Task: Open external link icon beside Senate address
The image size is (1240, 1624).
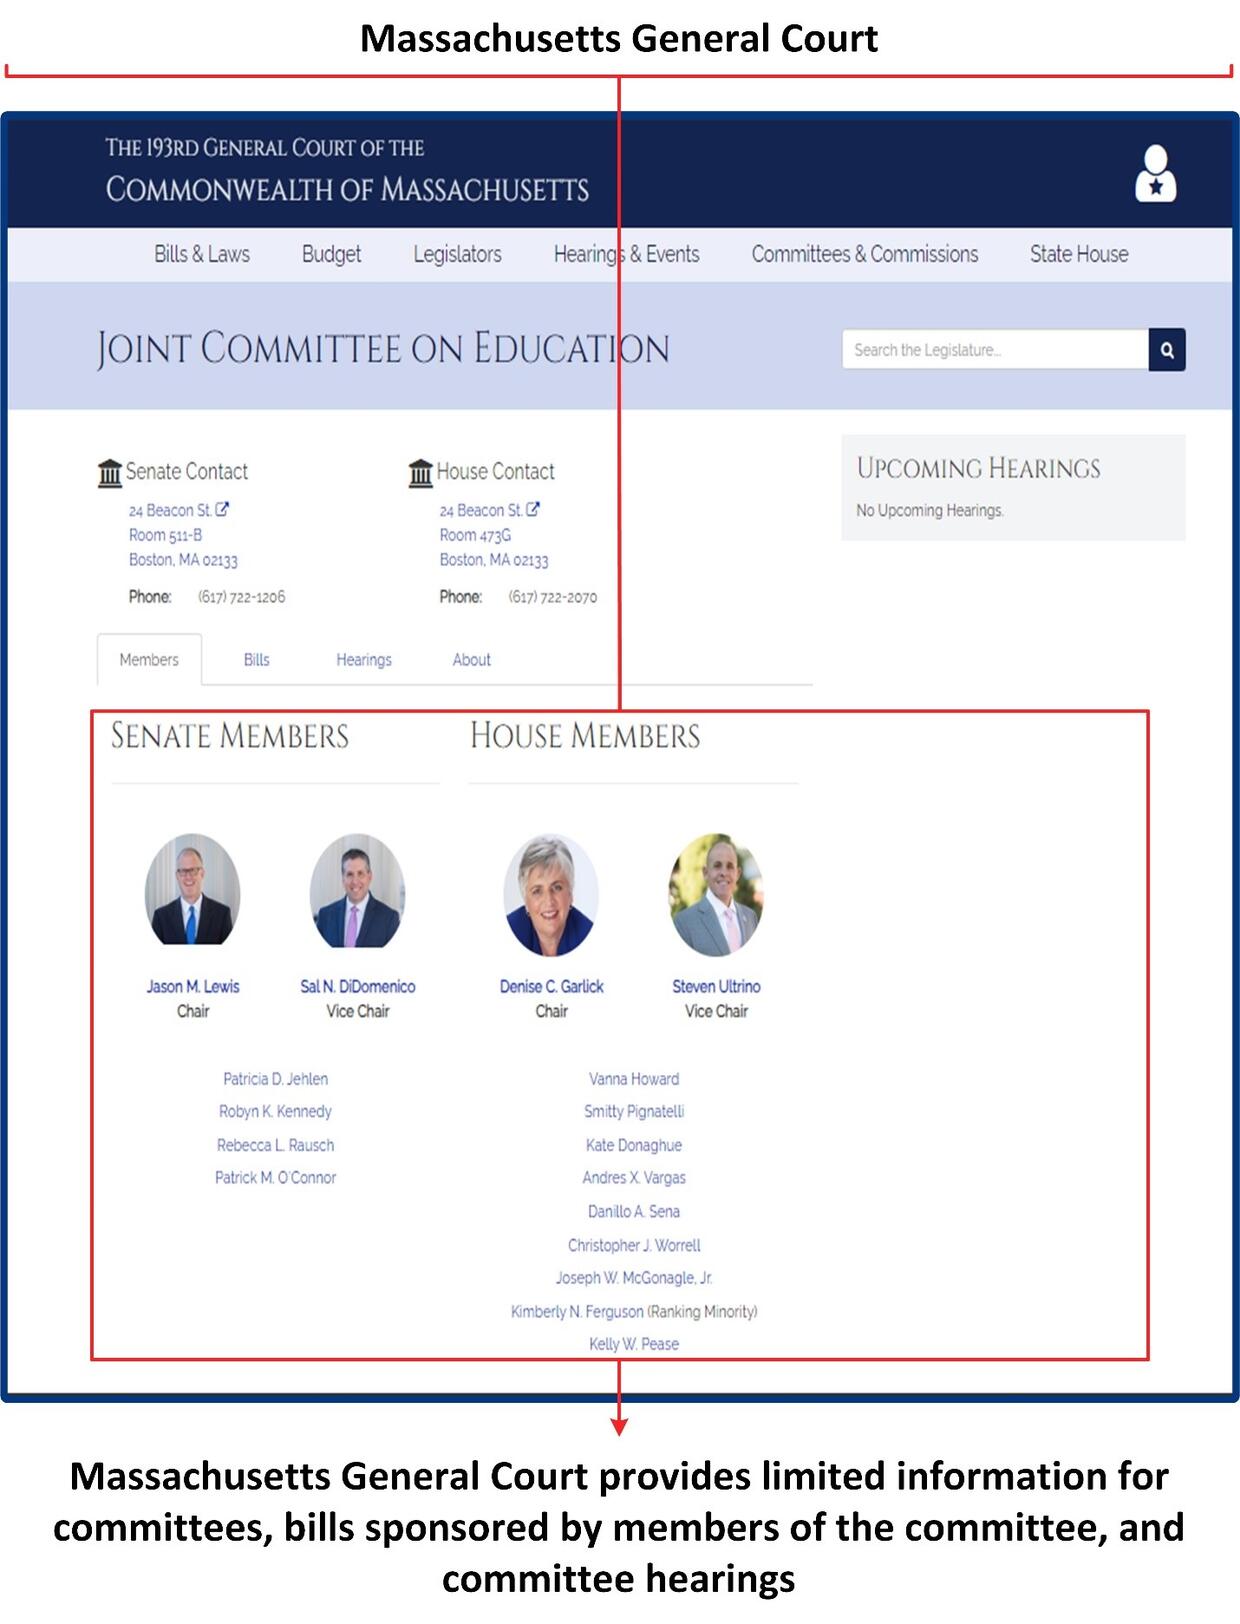Action: (x=222, y=509)
